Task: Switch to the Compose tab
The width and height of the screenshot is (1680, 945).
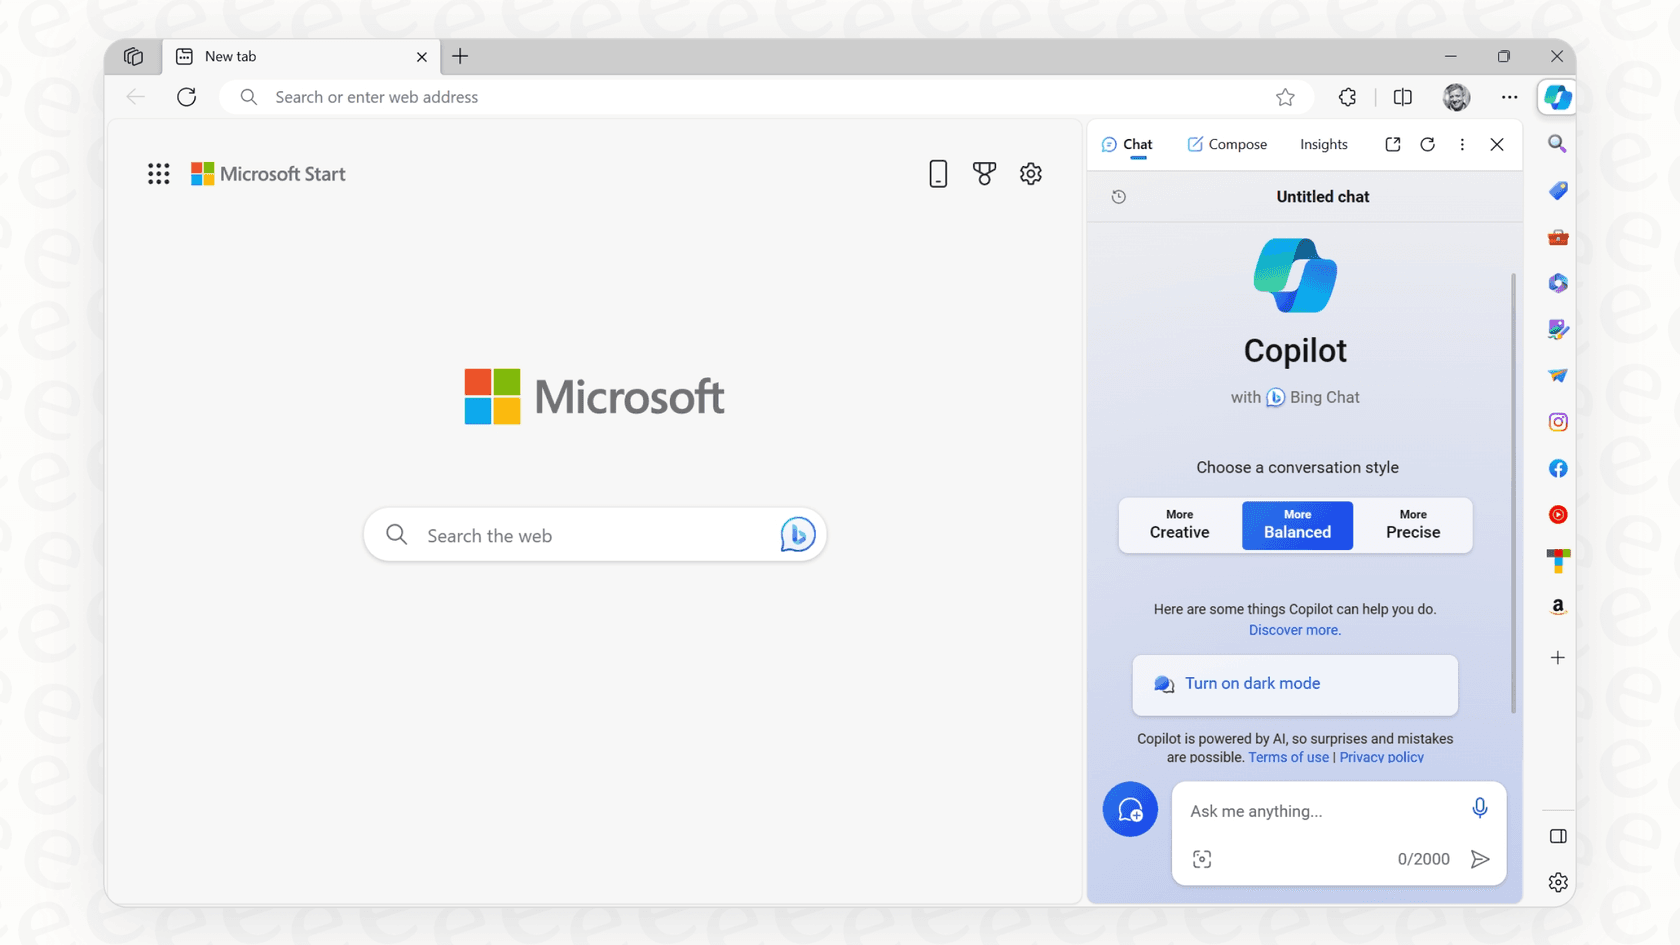Action: click(x=1227, y=144)
